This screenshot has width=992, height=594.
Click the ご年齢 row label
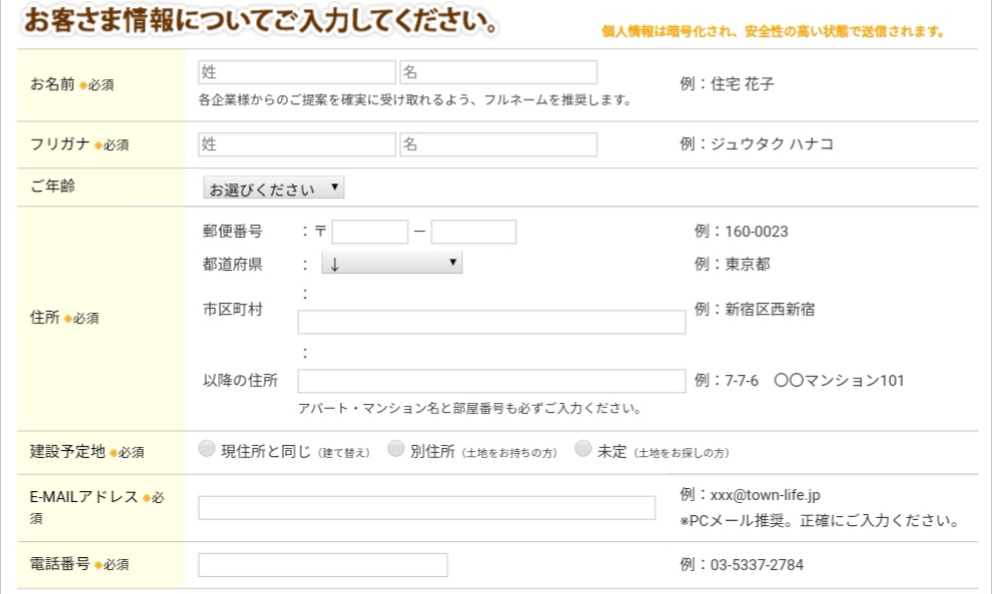tap(53, 186)
